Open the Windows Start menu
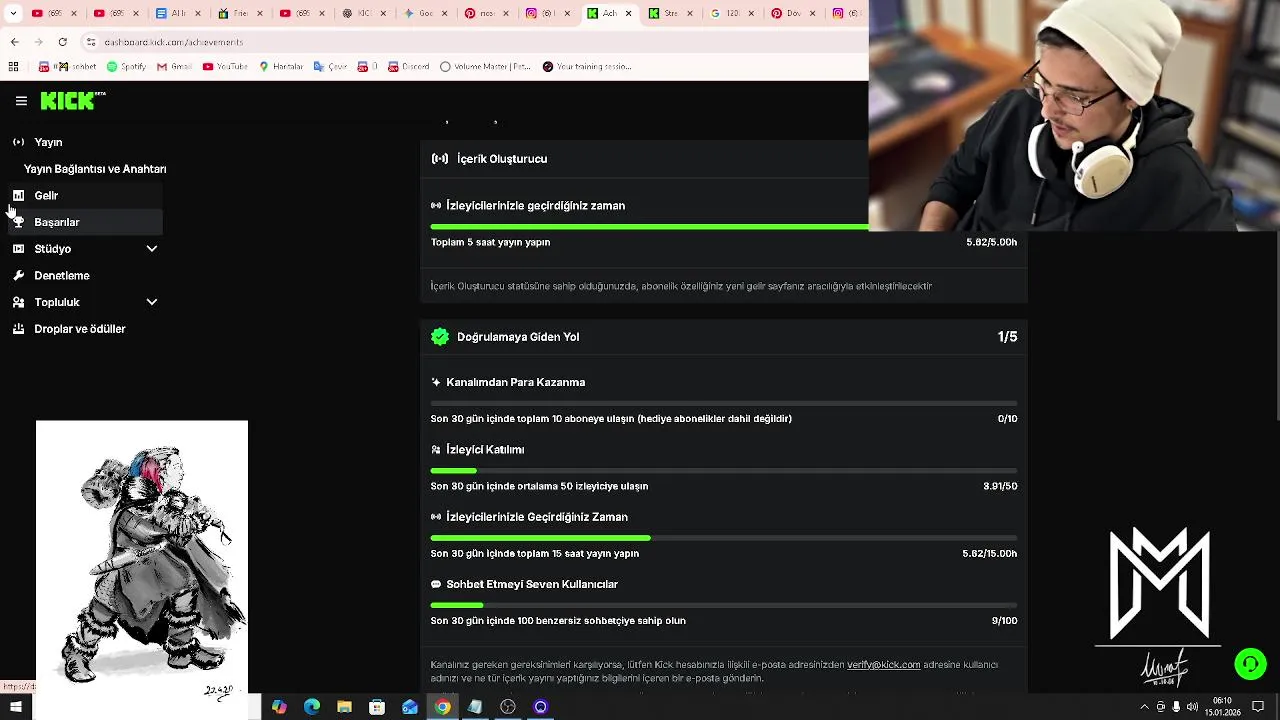The width and height of the screenshot is (1280, 720). tap(15, 707)
